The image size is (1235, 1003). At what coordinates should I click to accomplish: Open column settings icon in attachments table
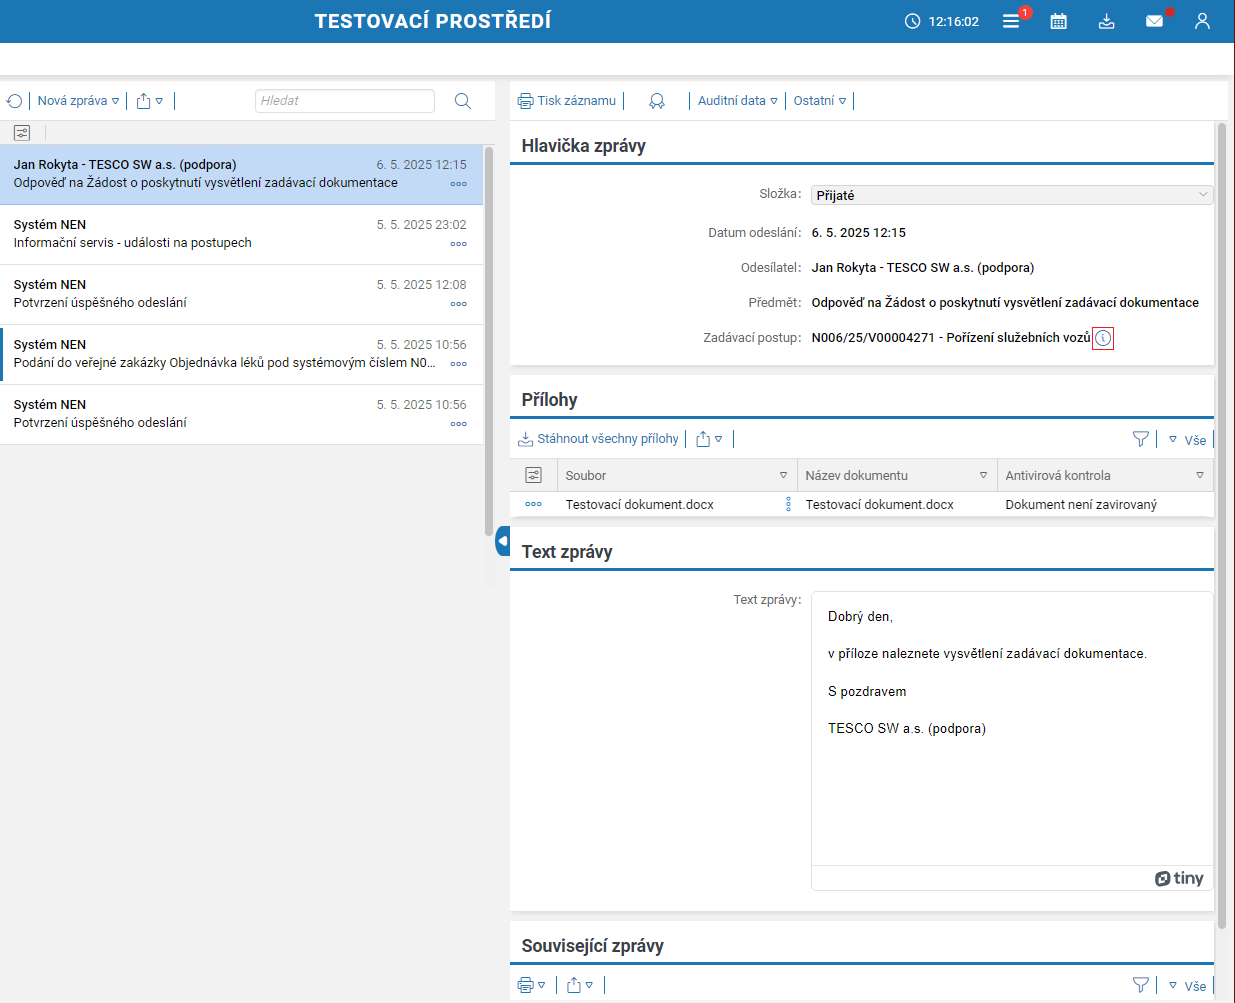click(x=533, y=475)
